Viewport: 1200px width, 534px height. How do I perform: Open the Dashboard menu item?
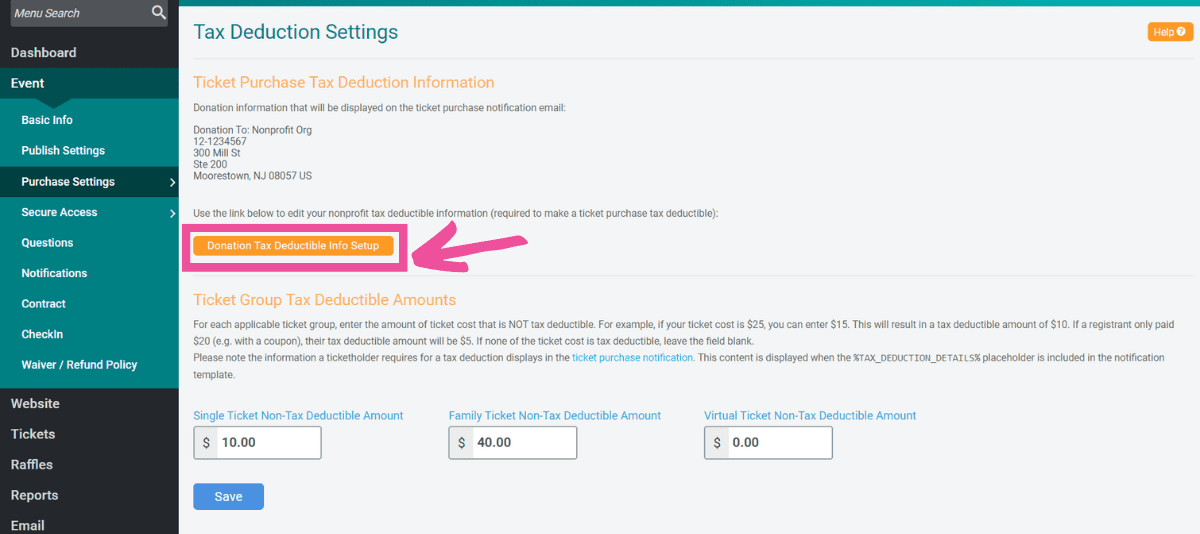44,53
